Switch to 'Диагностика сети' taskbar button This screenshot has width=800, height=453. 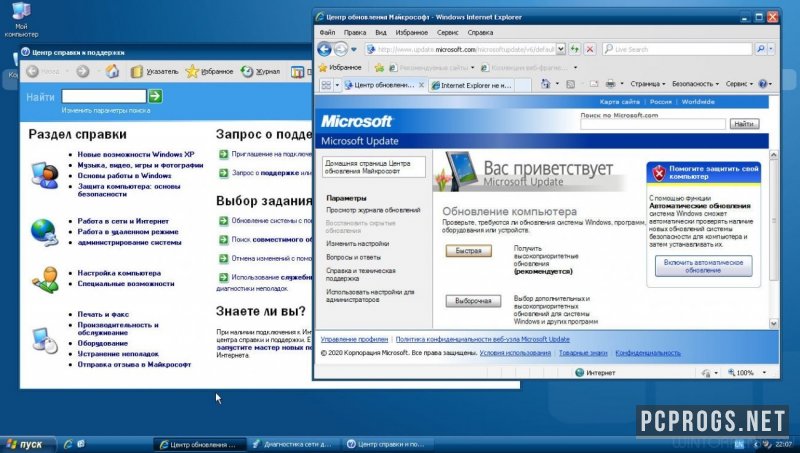293,444
